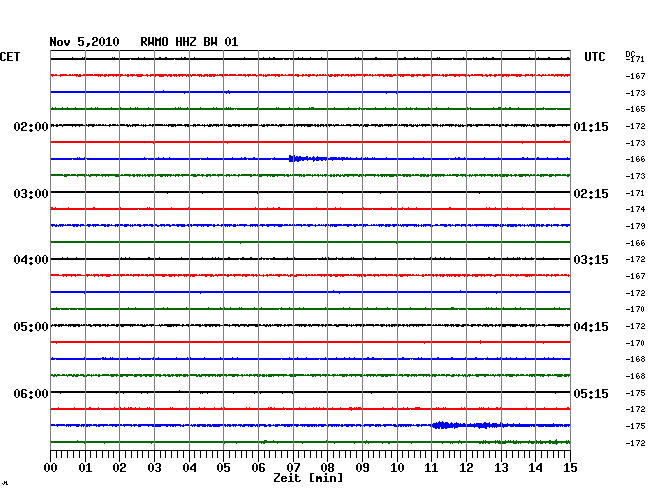Select the CET time label '02:00'
The image size is (650, 494).
pos(31,126)
